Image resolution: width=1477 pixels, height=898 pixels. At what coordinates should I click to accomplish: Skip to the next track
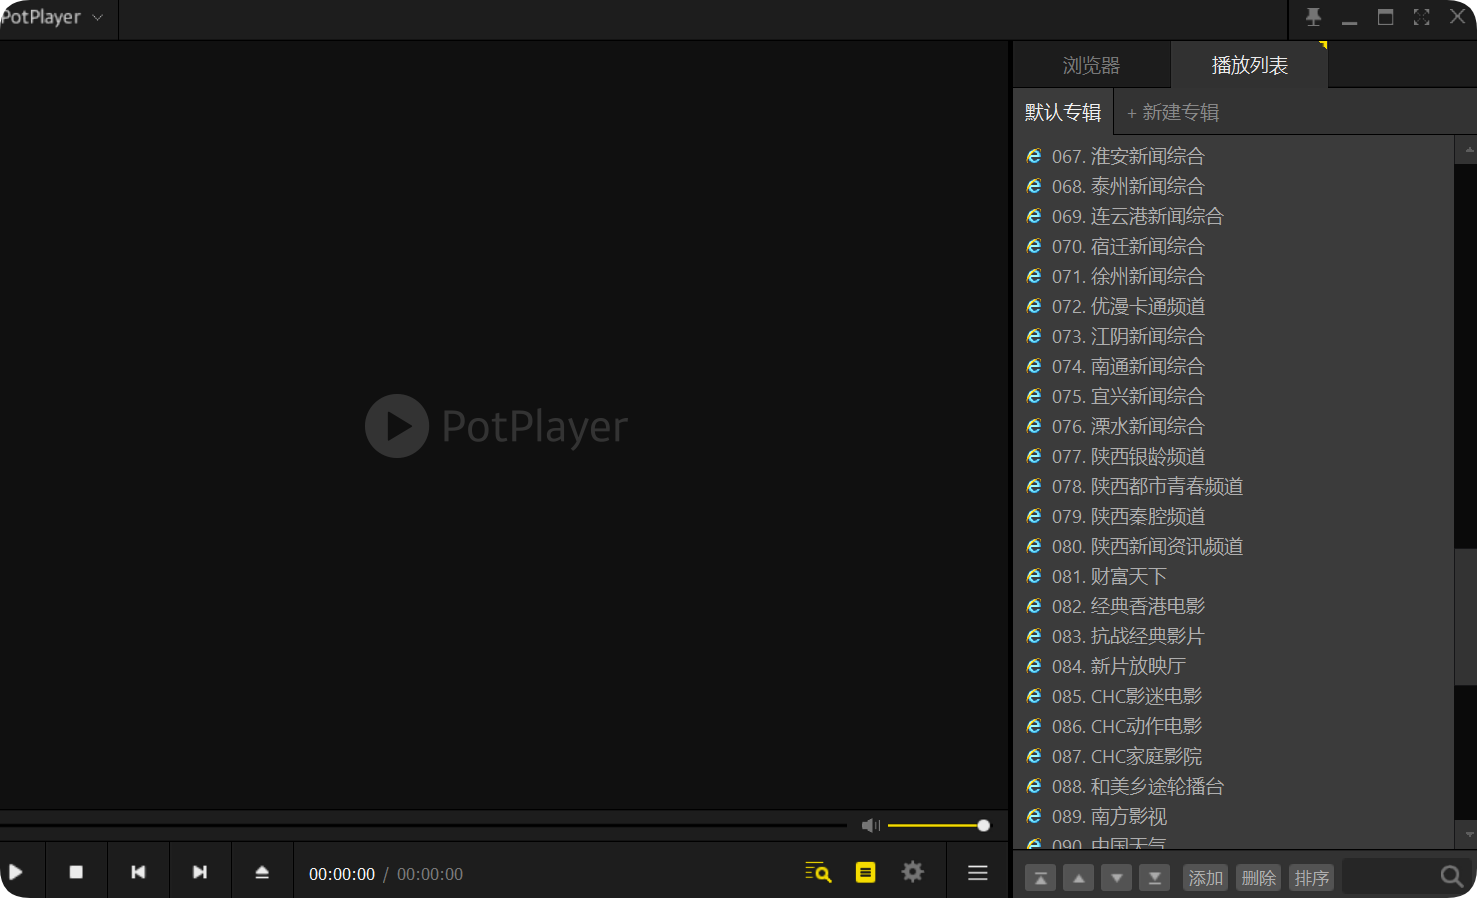coord(200,872)
